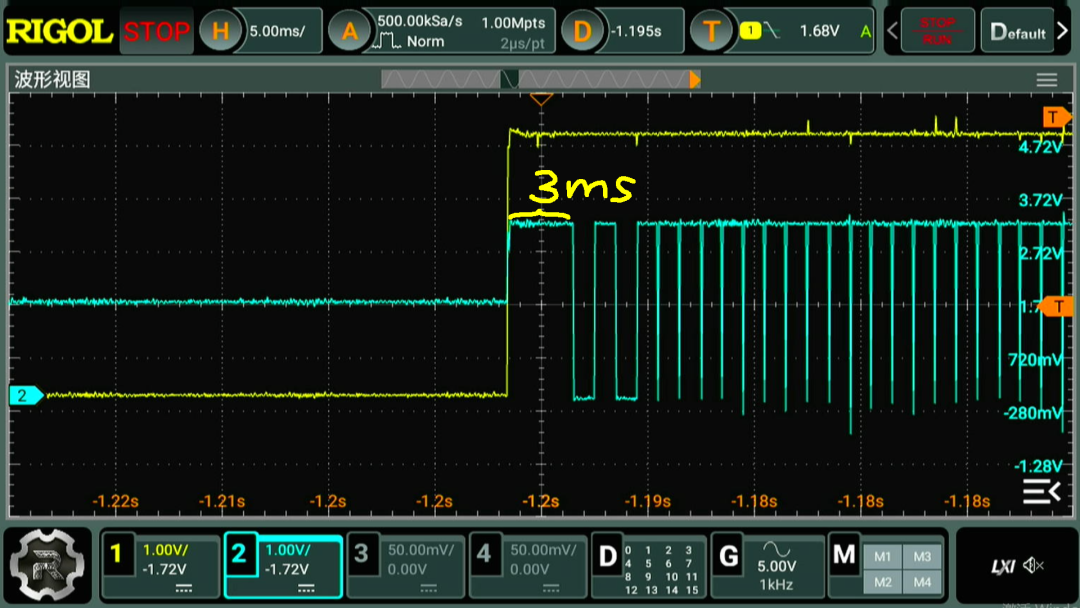The image size is (1080, 608).
Task: Click the 波形视图 waveform view title
Action: [52, 79]
